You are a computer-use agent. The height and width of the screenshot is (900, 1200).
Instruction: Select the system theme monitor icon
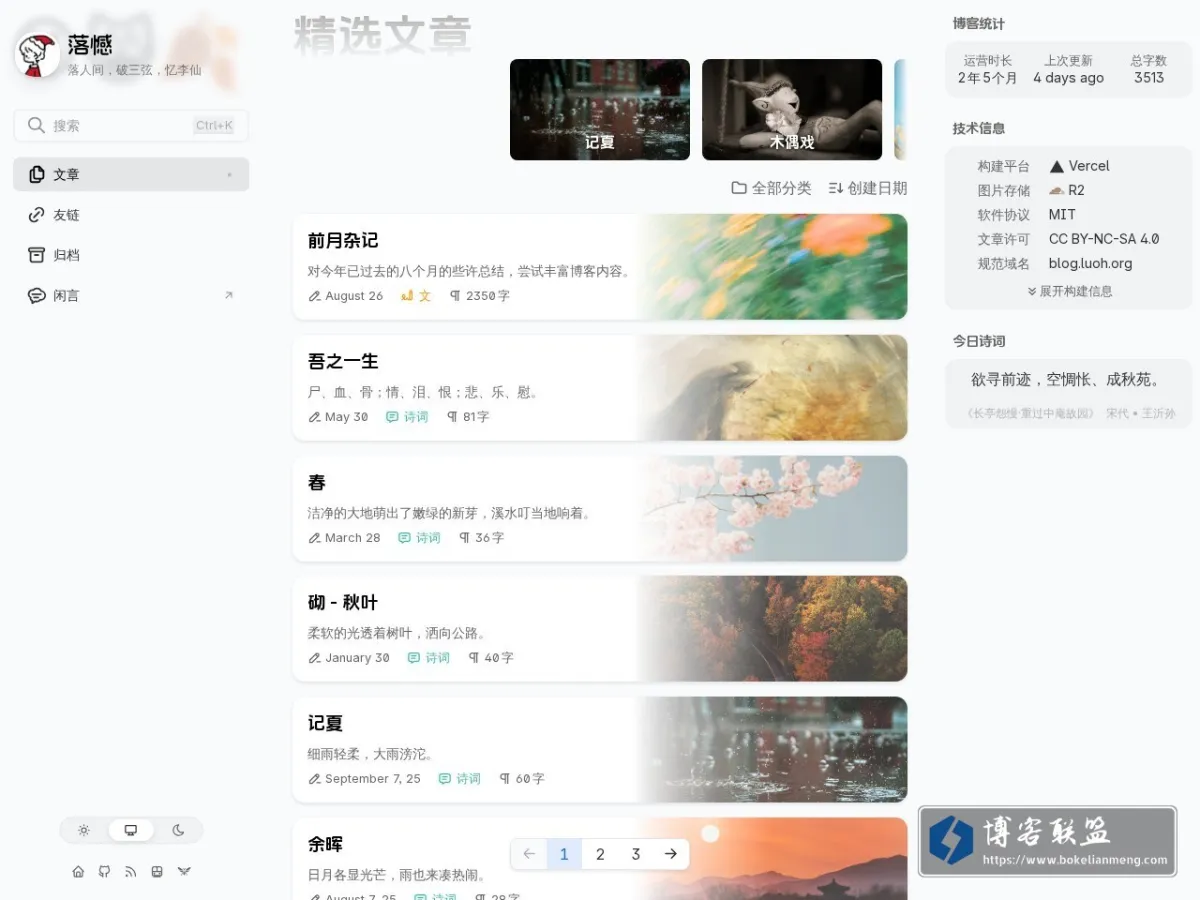pyautogui.click(x=131, y=830)
